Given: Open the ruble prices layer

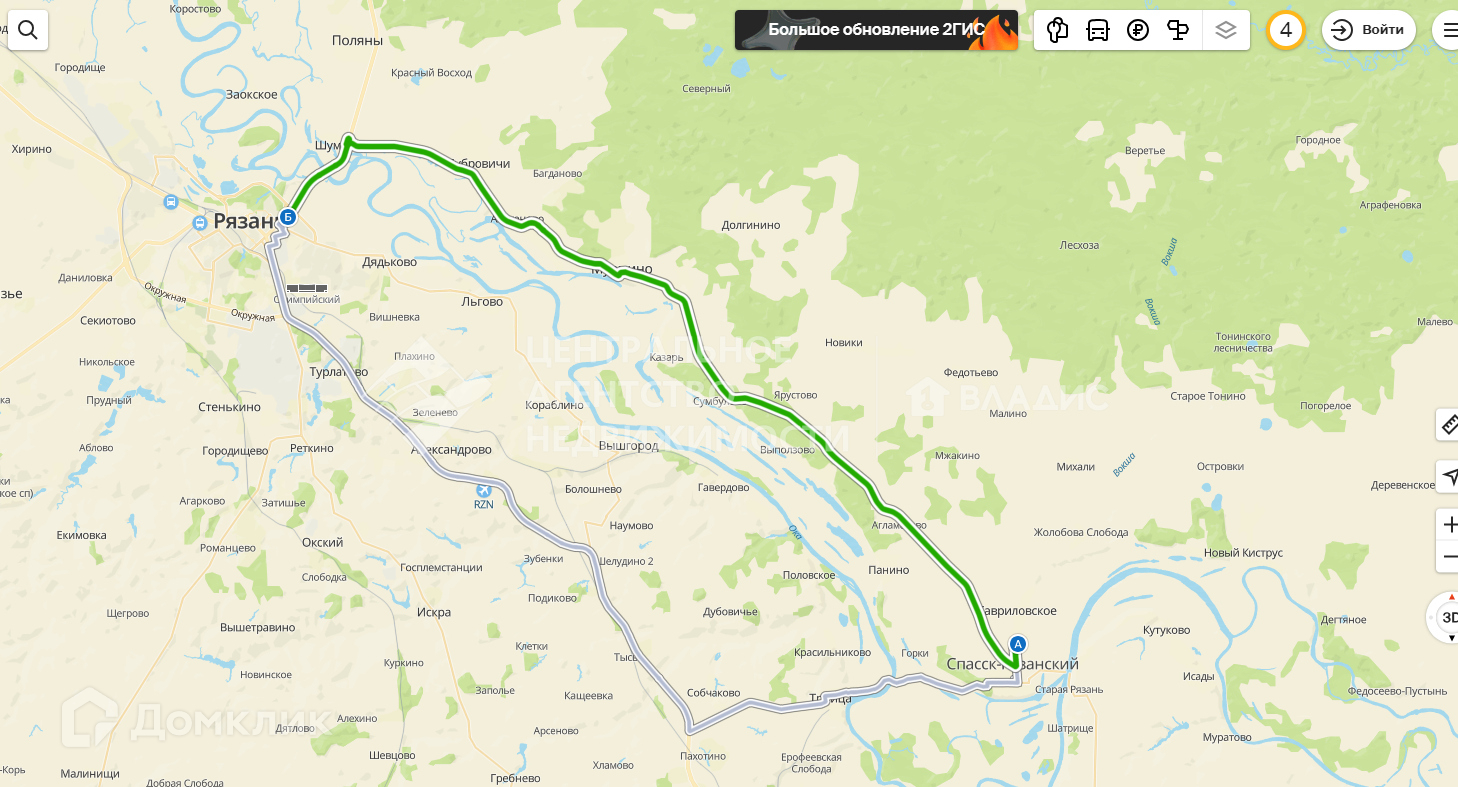Looking at the screenshot, I should tap(1138, 30).
